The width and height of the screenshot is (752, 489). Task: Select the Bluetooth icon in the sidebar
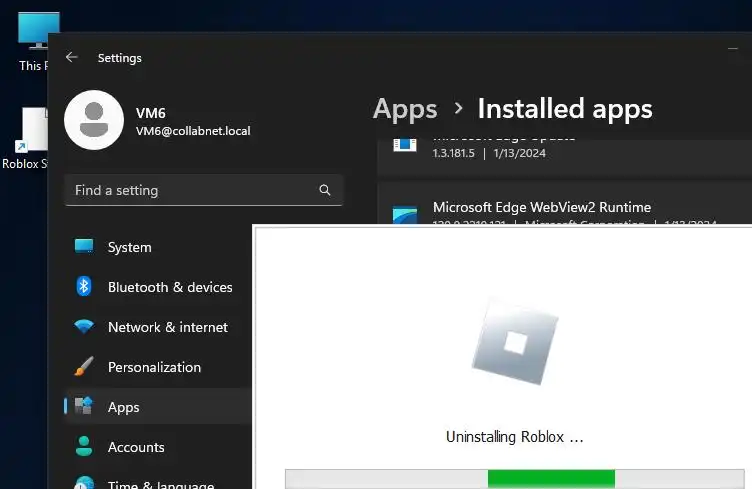(x=84, y=287)
